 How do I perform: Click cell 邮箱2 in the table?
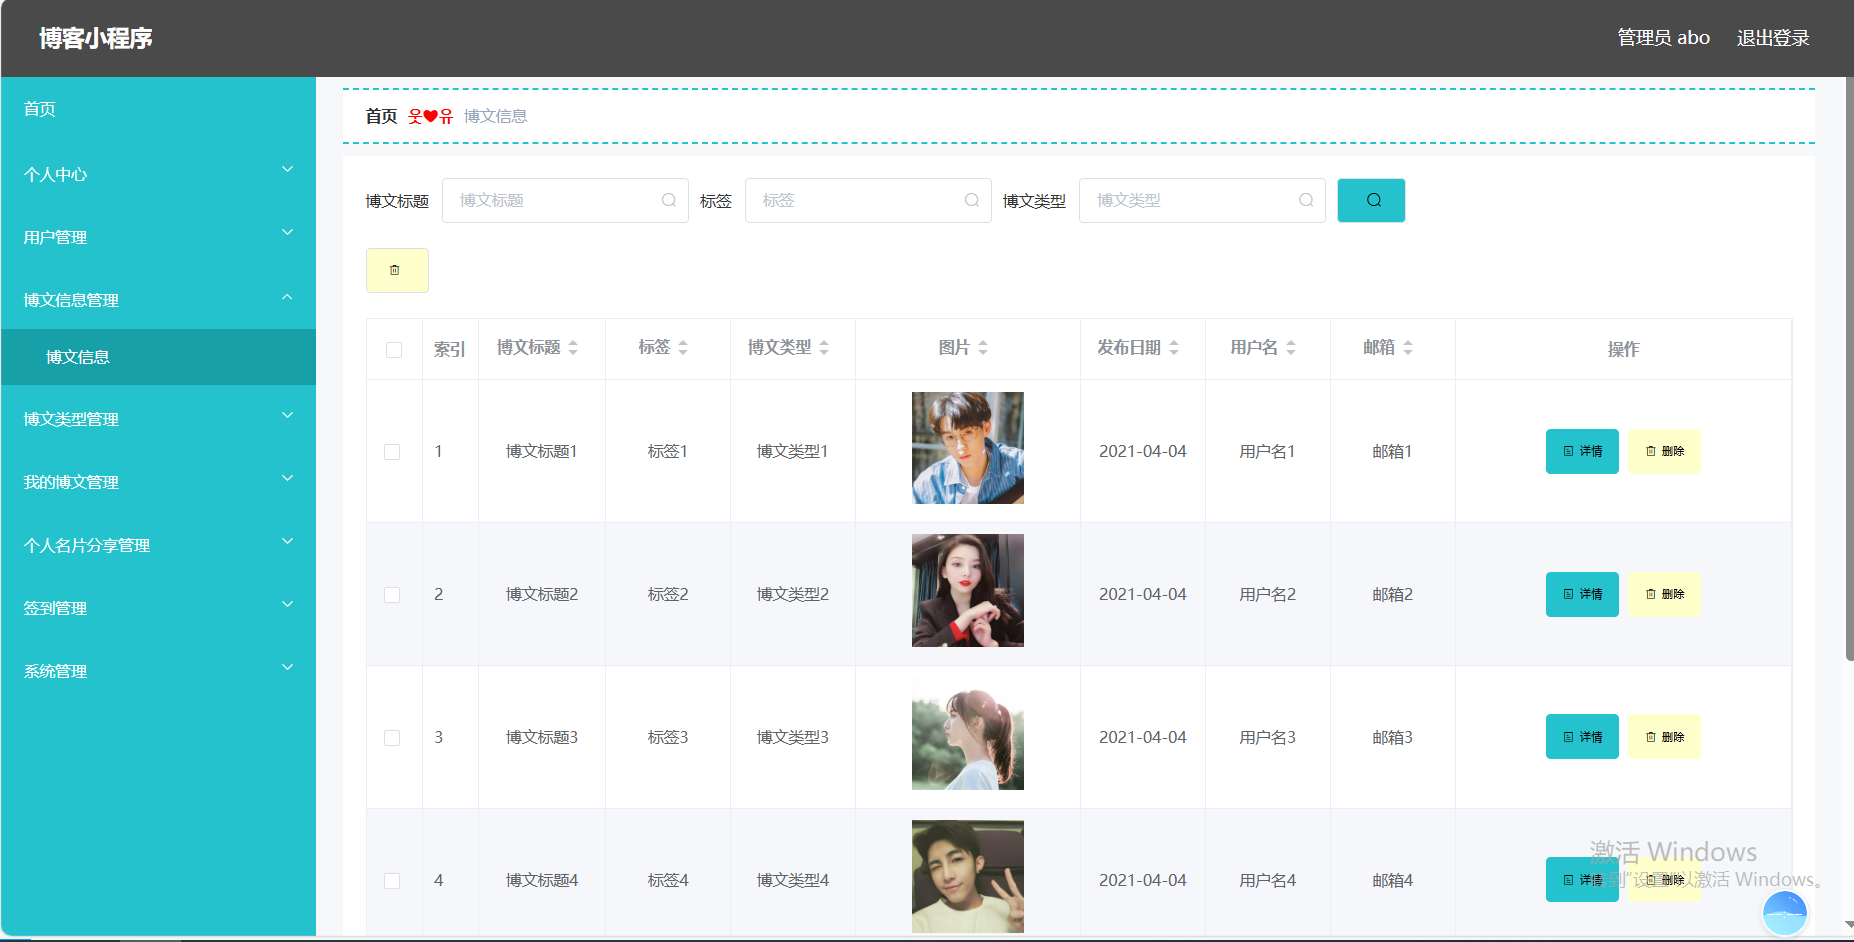click(x=1392, y=595)
